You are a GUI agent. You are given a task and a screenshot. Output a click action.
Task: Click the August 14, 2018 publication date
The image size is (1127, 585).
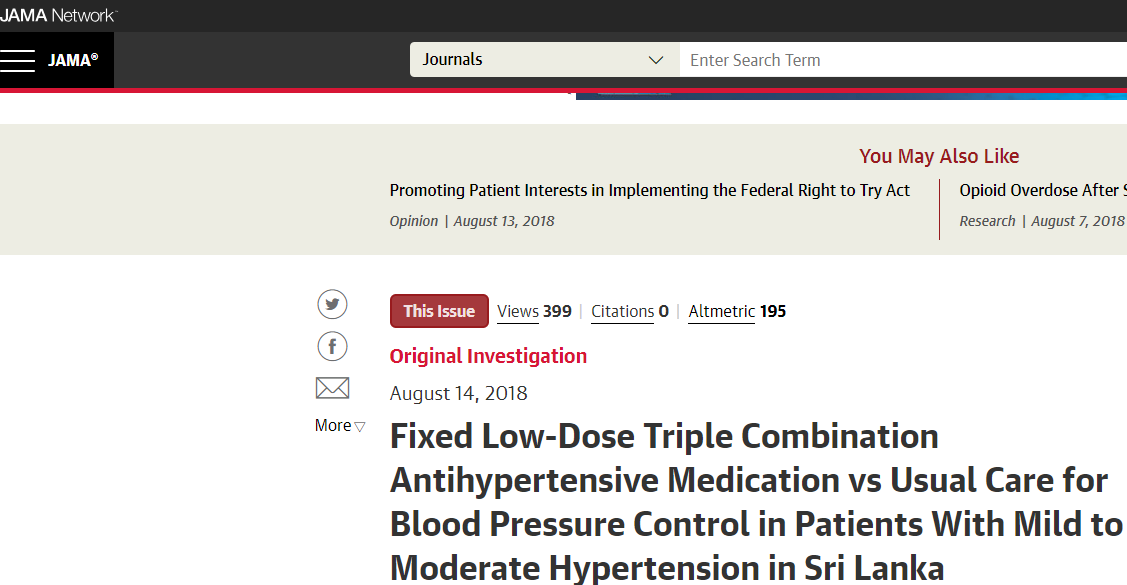click(x=459, y=394)
